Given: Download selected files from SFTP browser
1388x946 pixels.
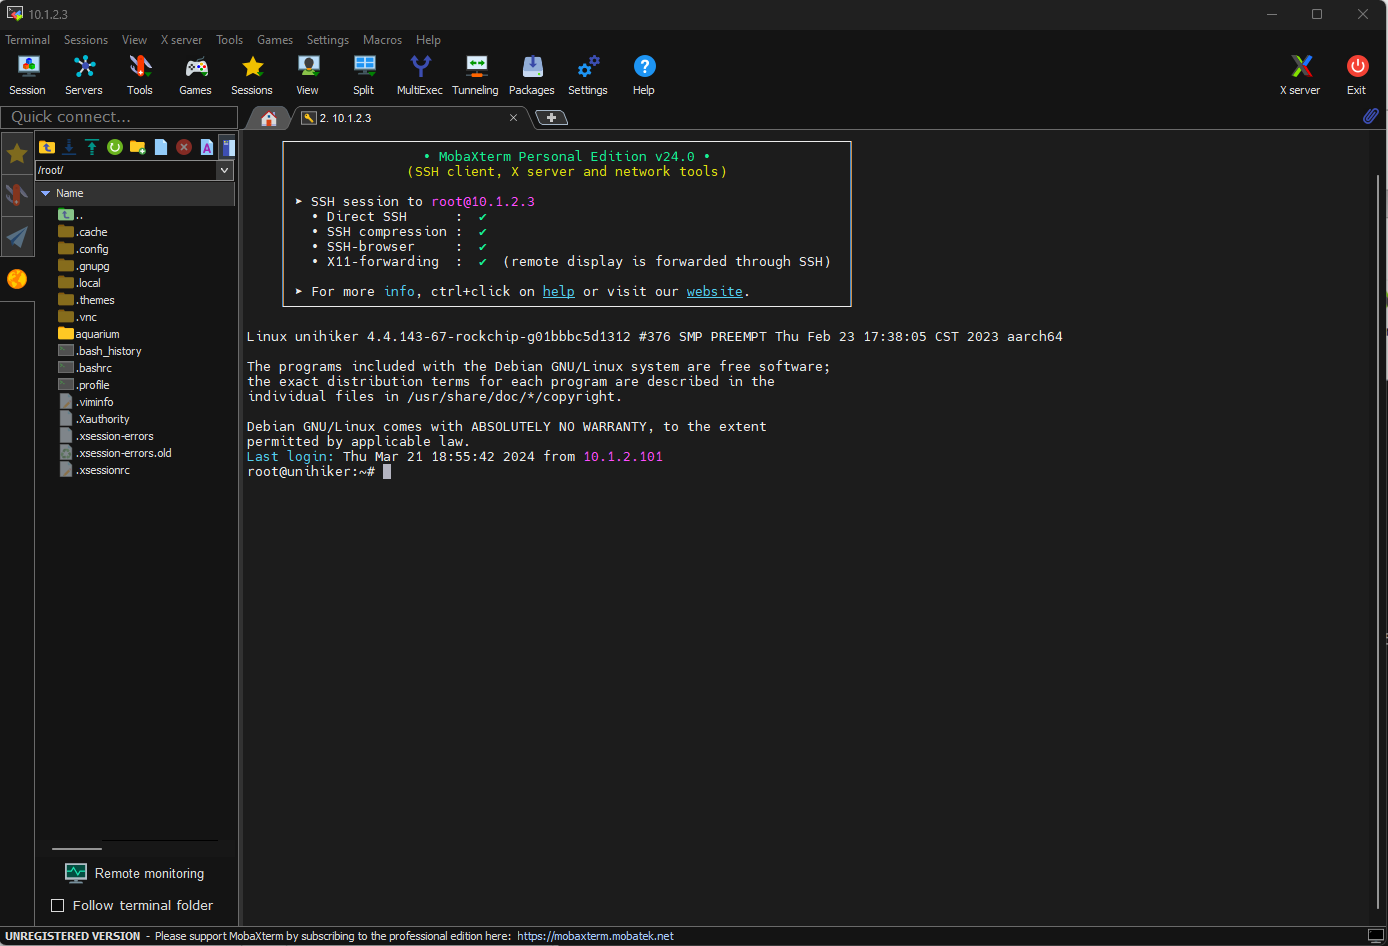Looking at the screenshot, I should tap(69, 147).
